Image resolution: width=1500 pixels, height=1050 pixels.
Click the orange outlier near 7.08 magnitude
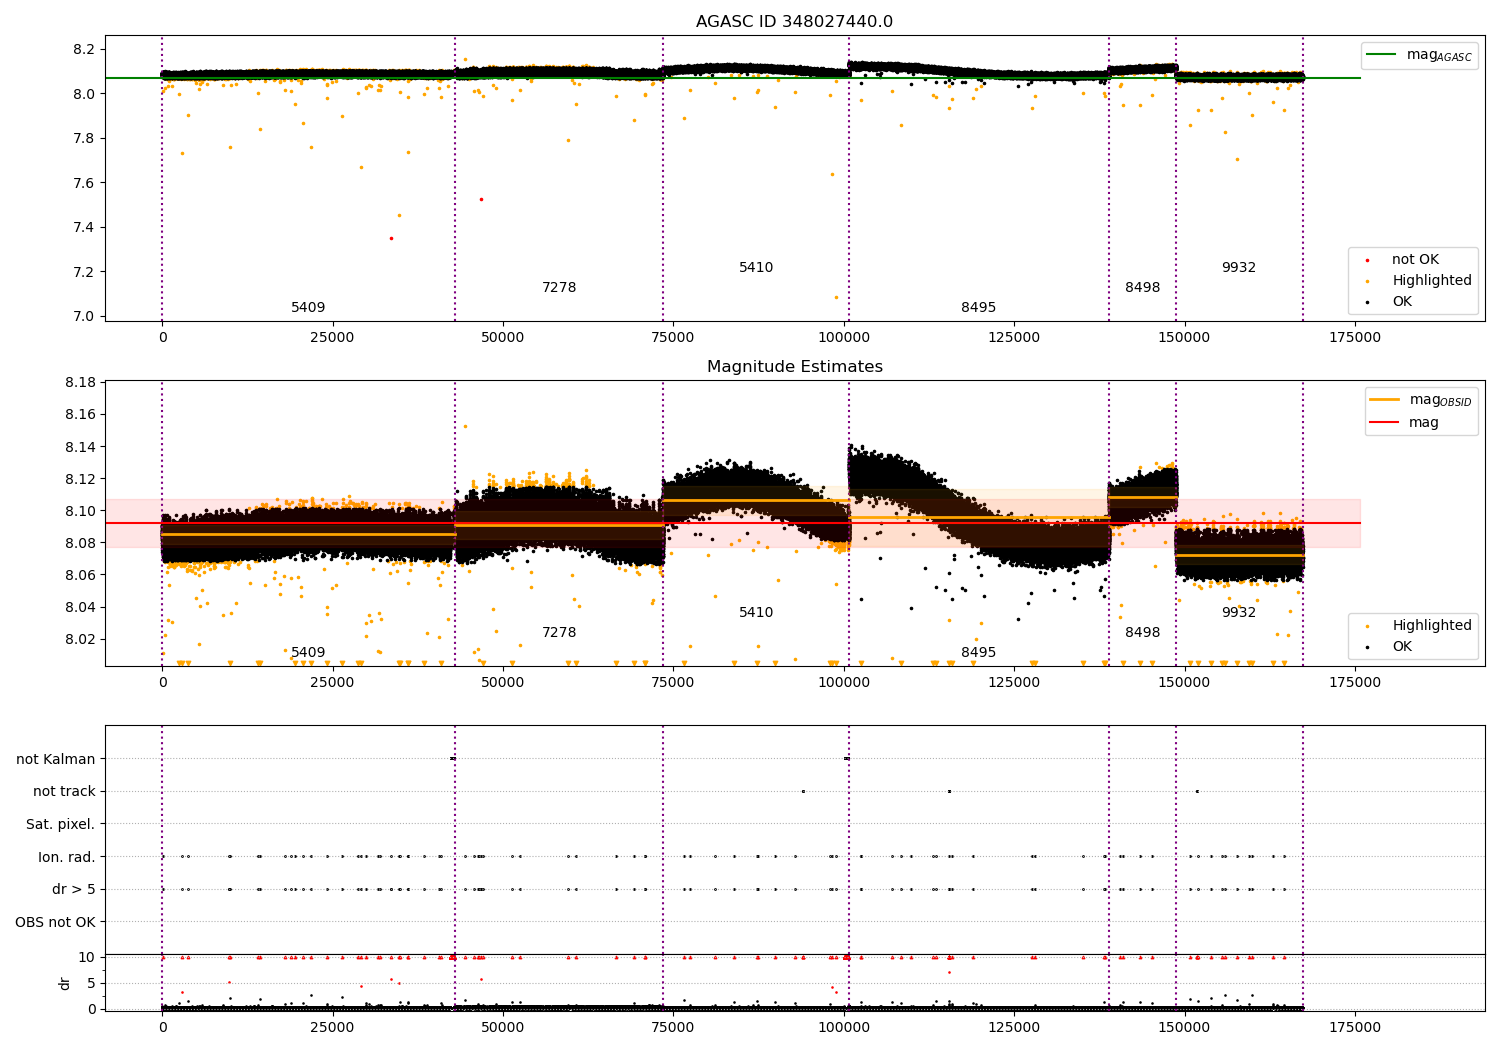[x=836, y=297]
